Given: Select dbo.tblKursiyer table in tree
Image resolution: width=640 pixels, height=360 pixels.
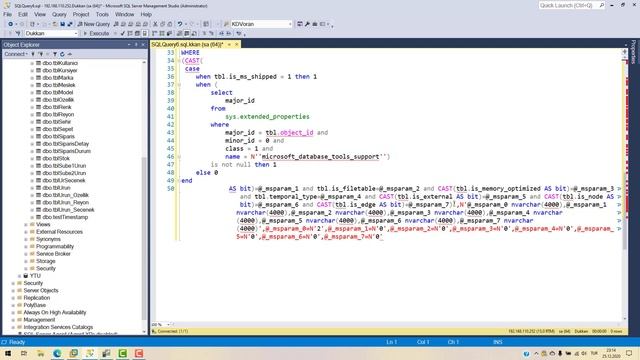Looking at the screenshot, I should tap(60, 71).
